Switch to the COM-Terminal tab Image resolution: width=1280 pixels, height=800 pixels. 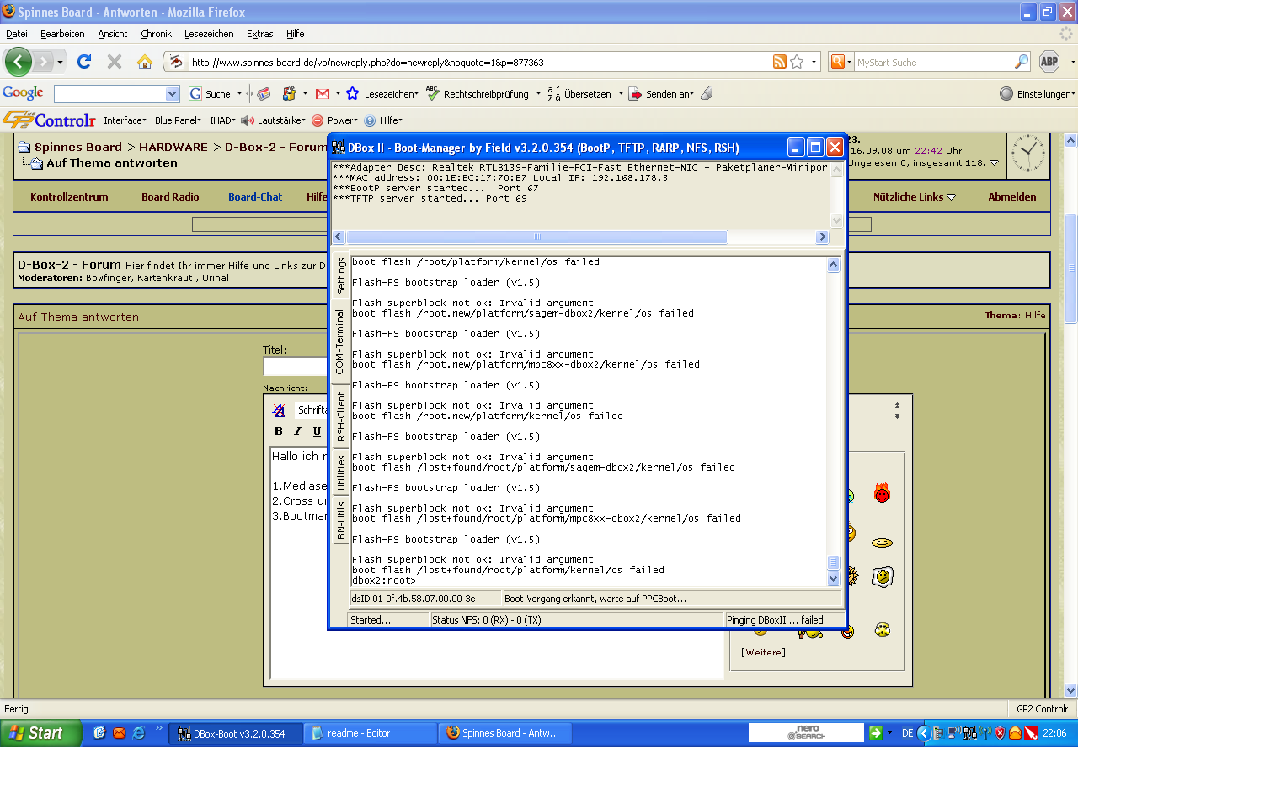[340, 342]
